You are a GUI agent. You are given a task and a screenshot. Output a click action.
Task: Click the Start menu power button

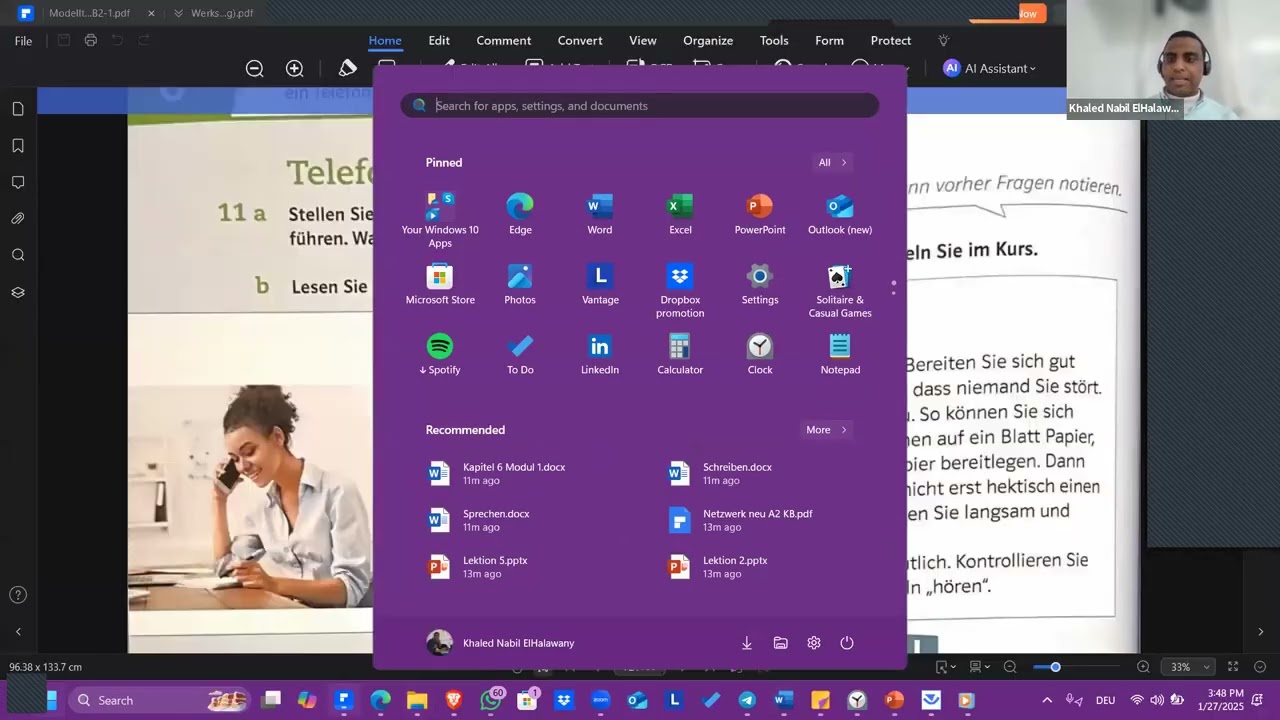point(847,643)
